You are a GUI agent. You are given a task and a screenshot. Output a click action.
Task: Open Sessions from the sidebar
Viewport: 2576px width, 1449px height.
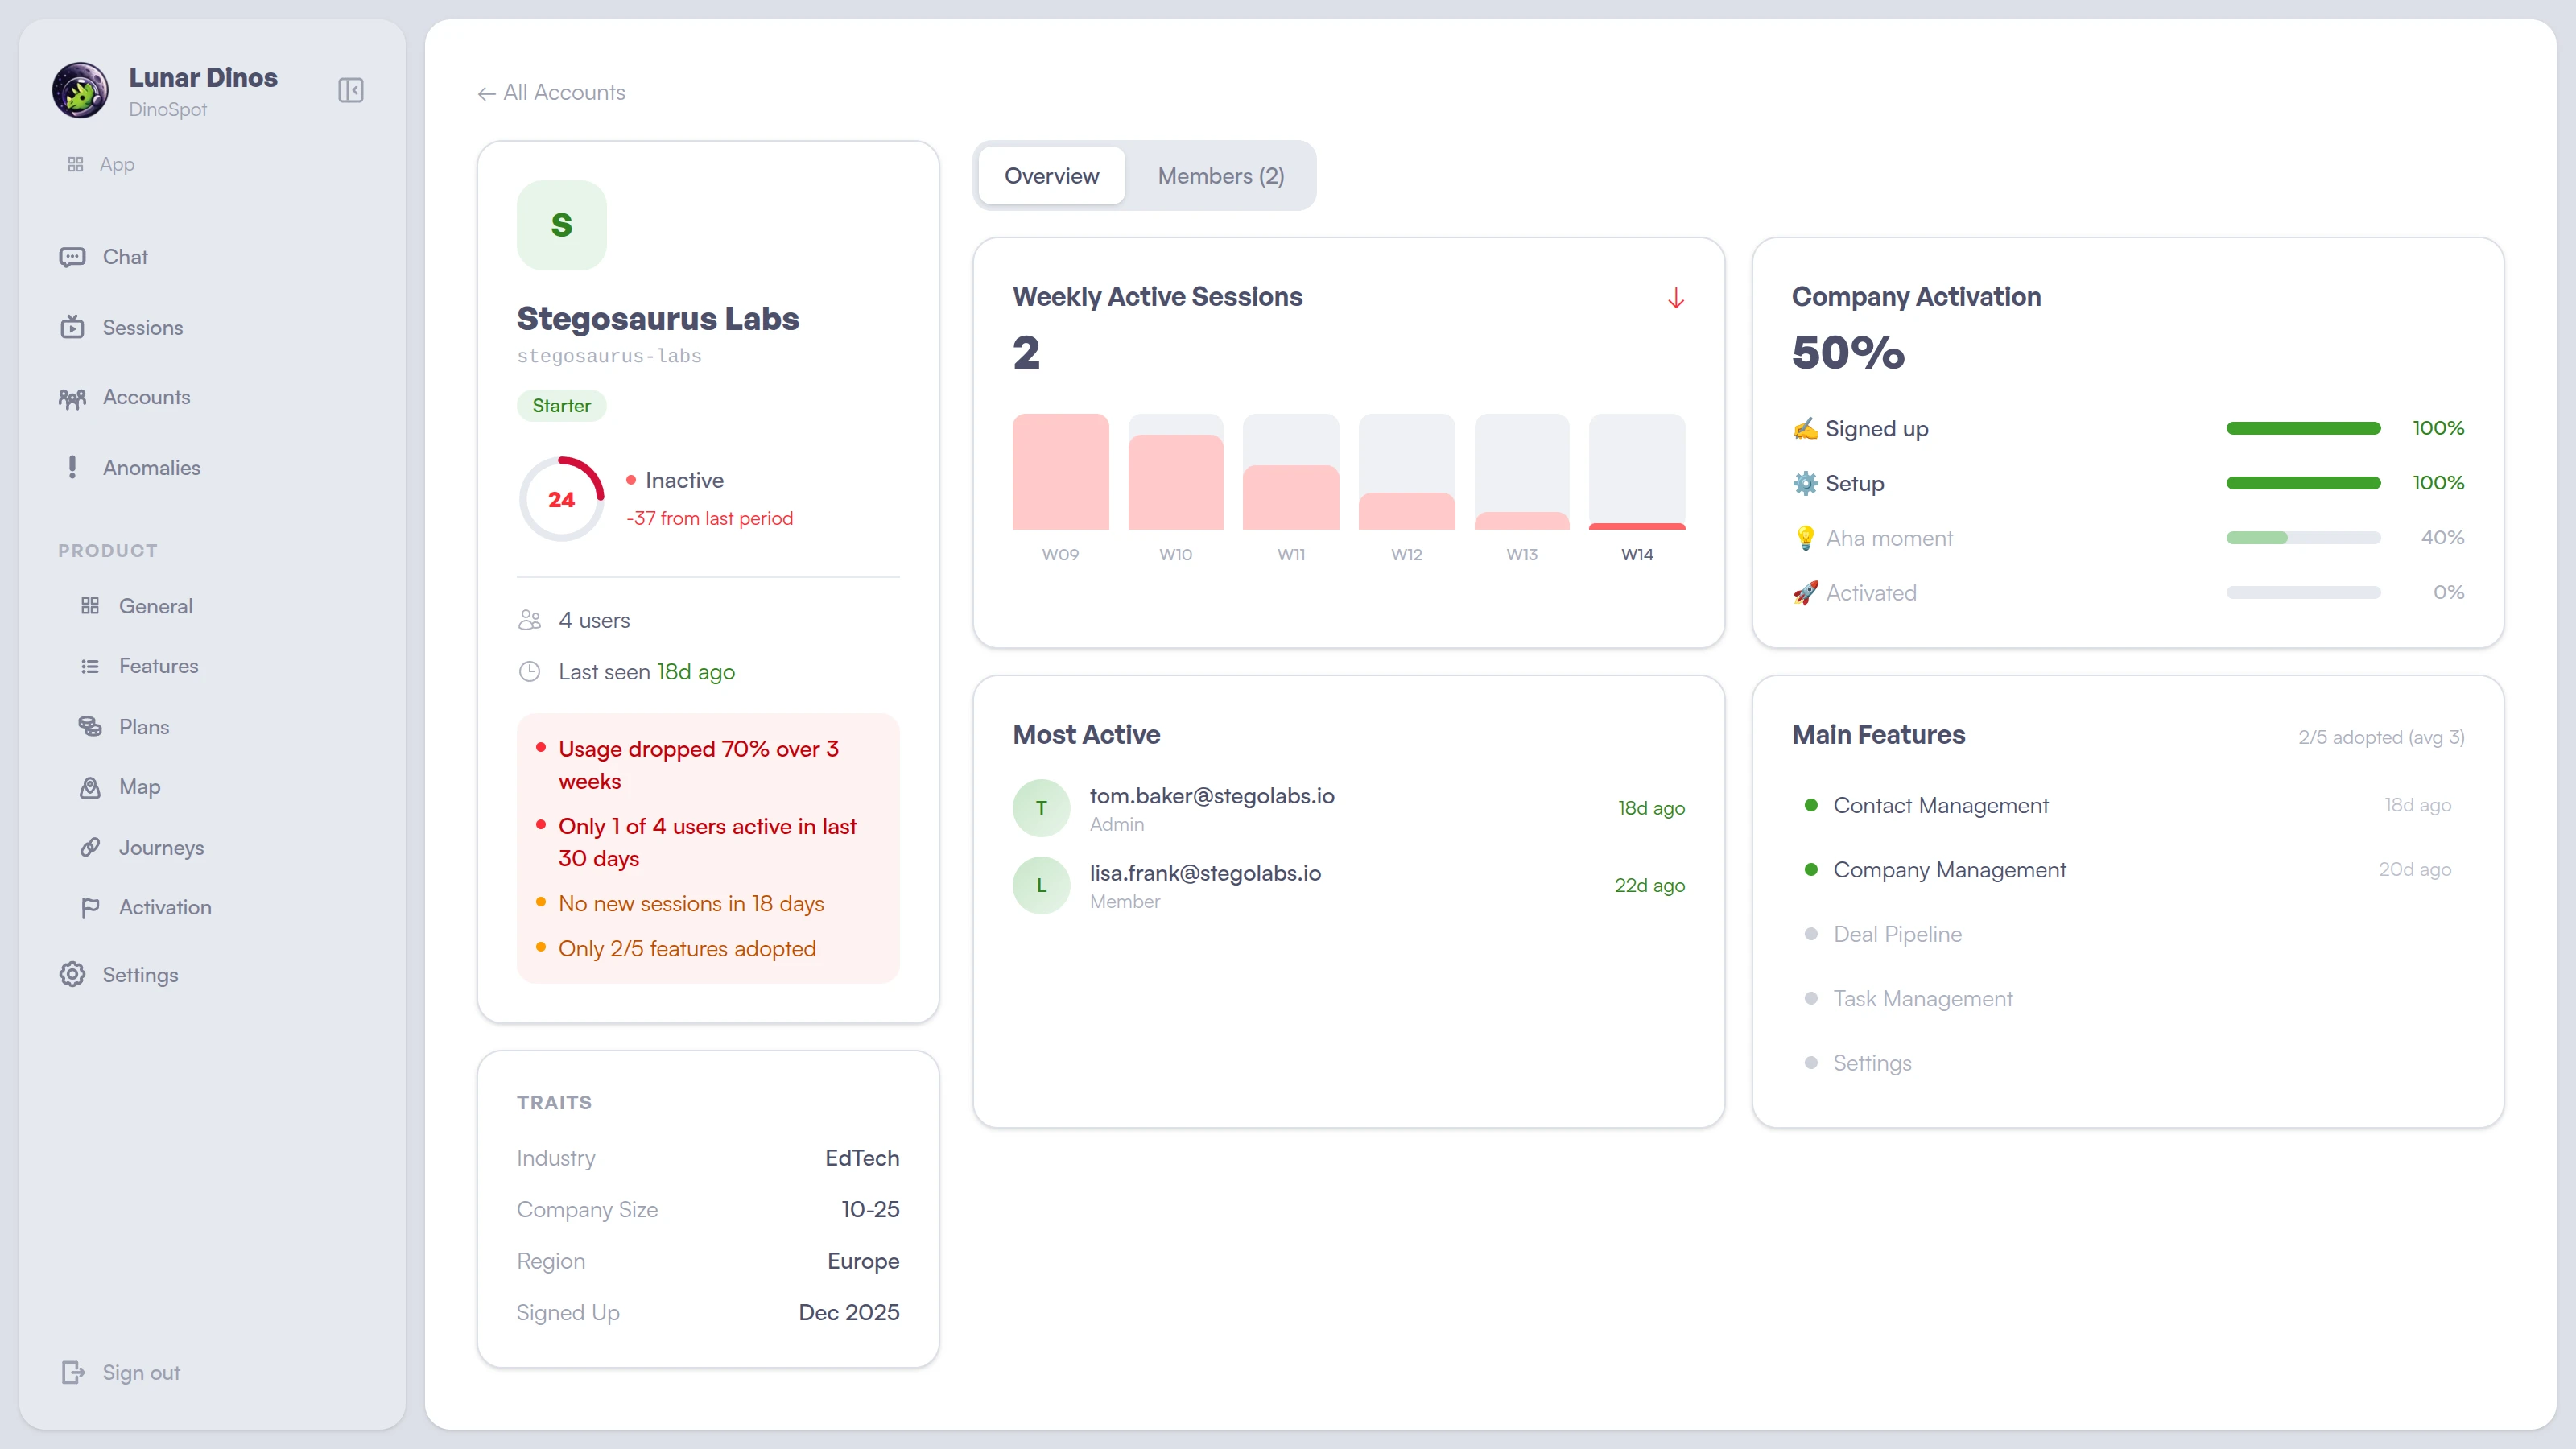click(x=142, y=327)
